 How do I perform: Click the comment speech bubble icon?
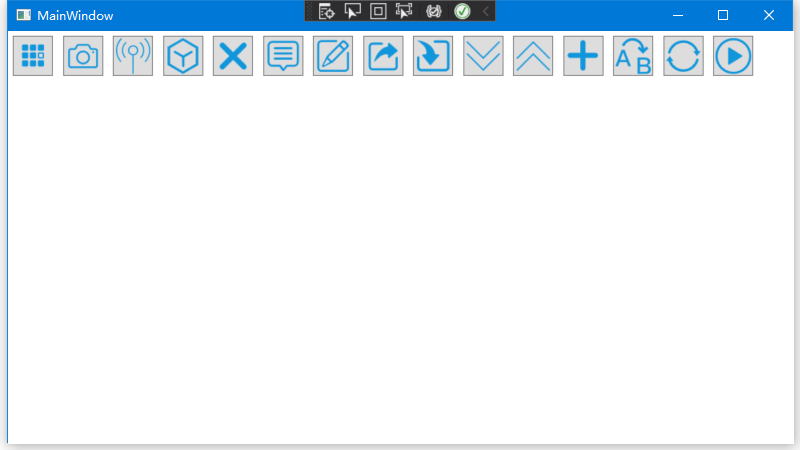(283, 56)
